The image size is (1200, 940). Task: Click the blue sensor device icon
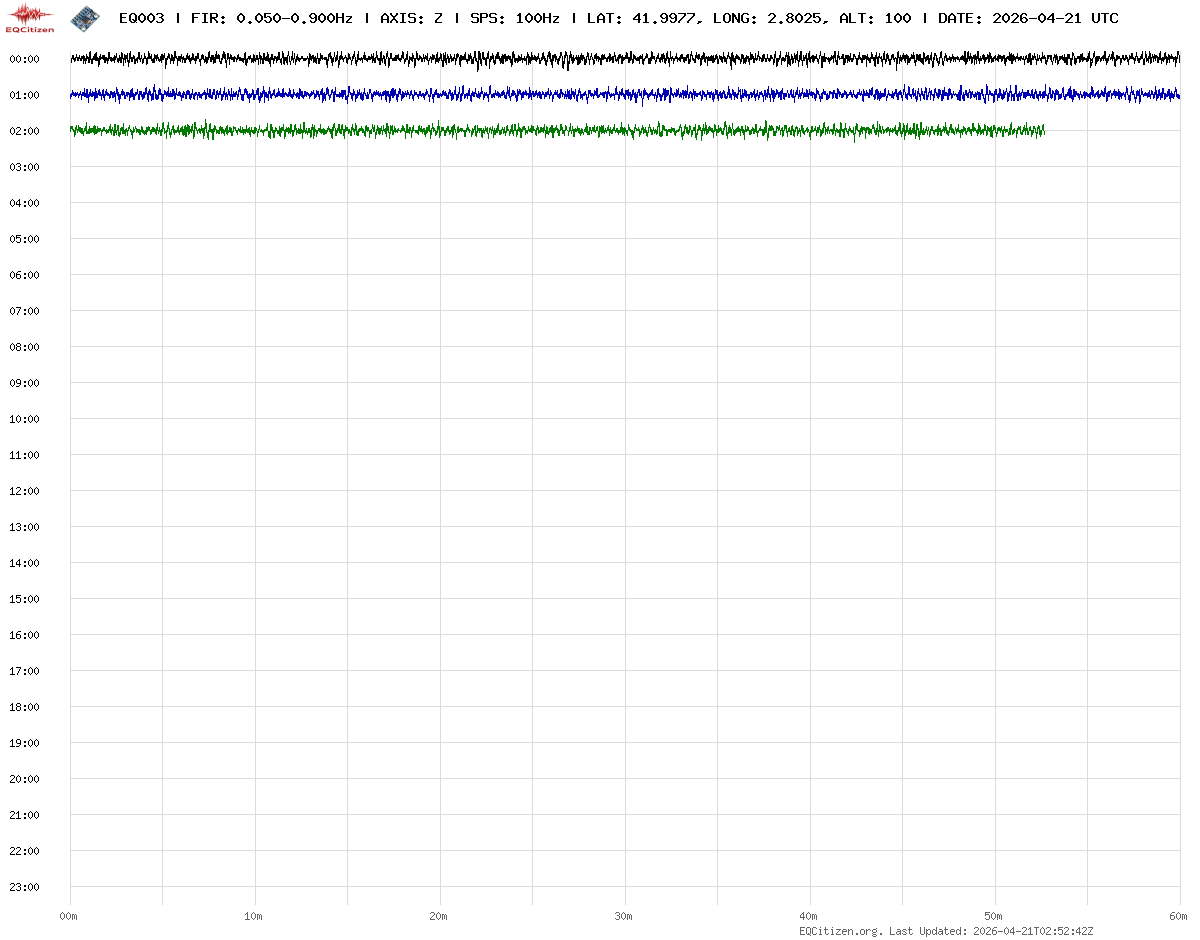tap(85, 18)
